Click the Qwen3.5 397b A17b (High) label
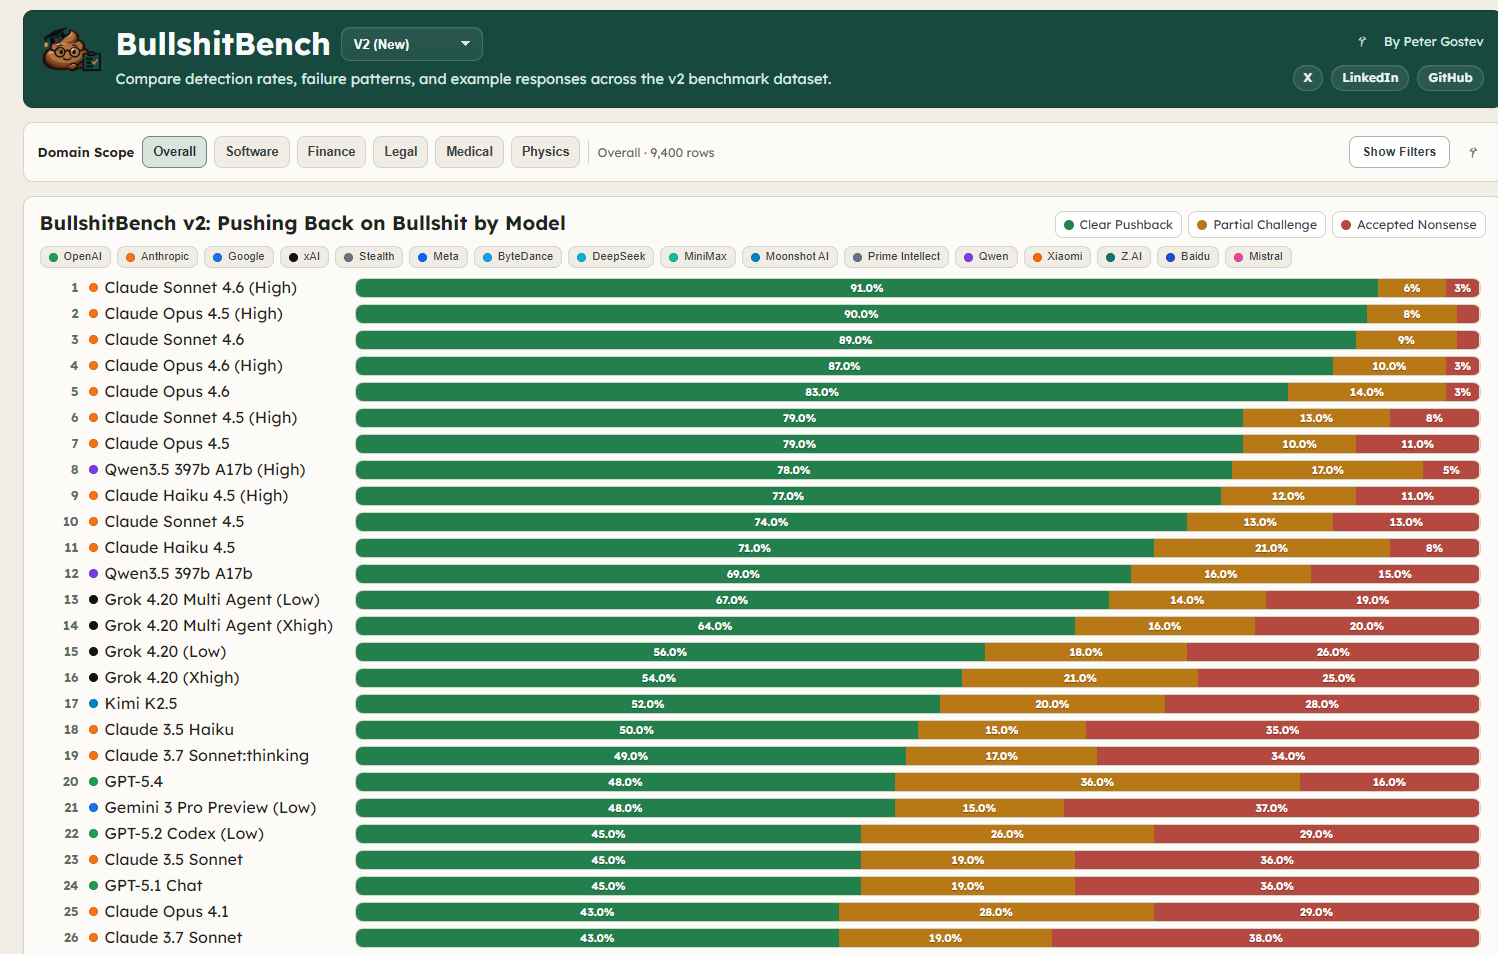This screenshot has width=1498, height=954. [205, 470]
